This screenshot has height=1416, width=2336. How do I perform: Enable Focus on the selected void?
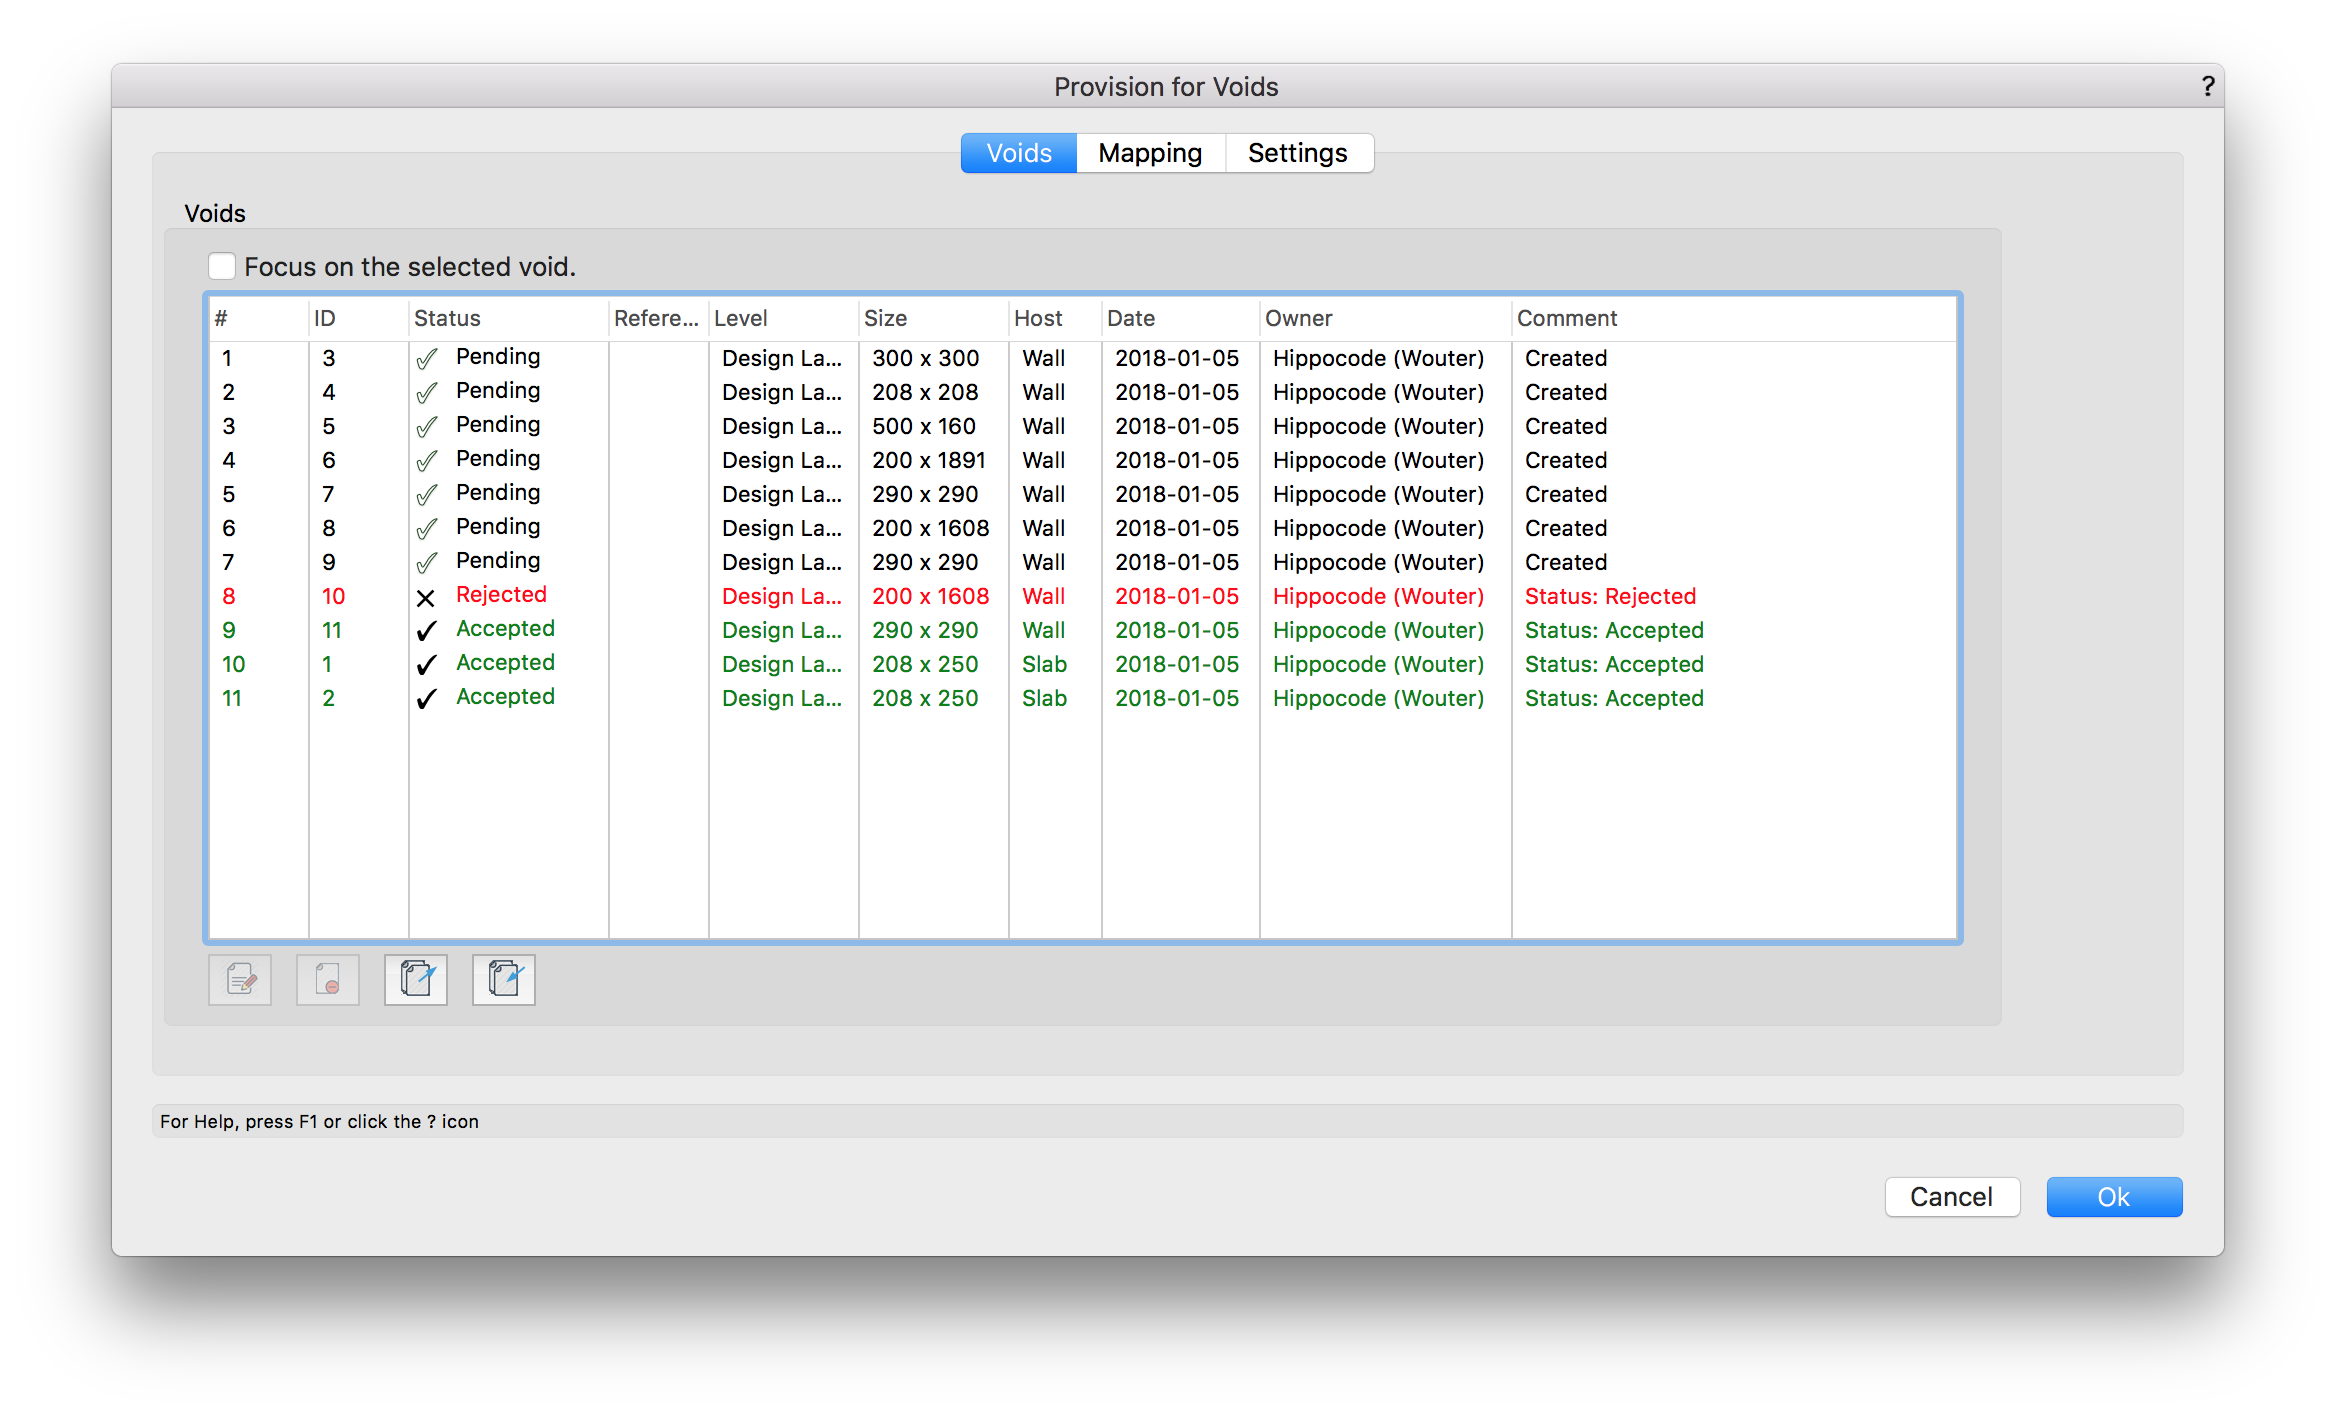click(x=222, y=266)
